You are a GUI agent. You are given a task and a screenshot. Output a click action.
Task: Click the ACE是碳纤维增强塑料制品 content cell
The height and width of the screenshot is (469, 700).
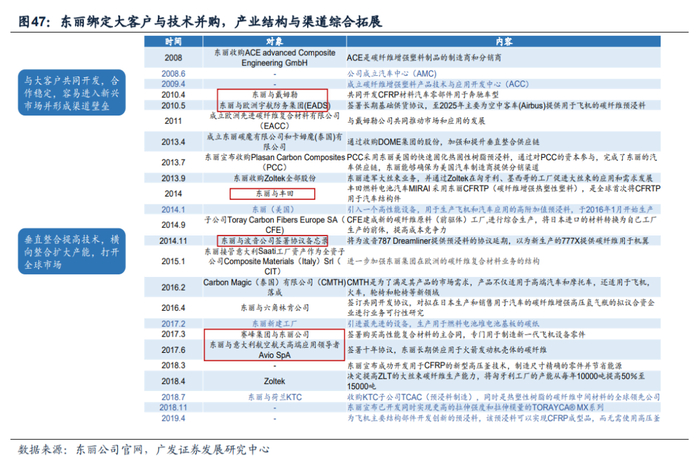pyautogui.click(x=504, y=58)
